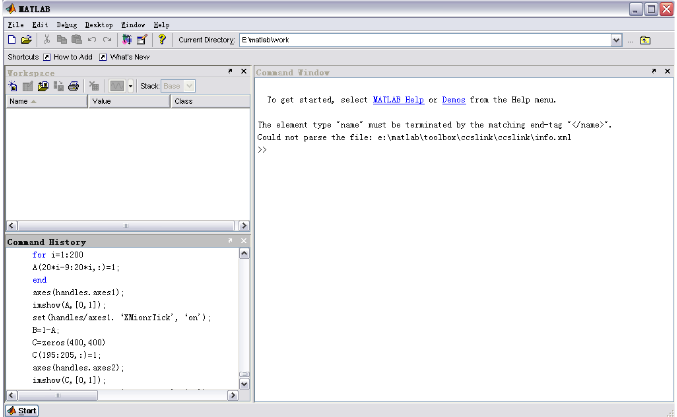Open the Stack Base dropdown
This screenshot has height=417, width=677.
tap(178, 86)
